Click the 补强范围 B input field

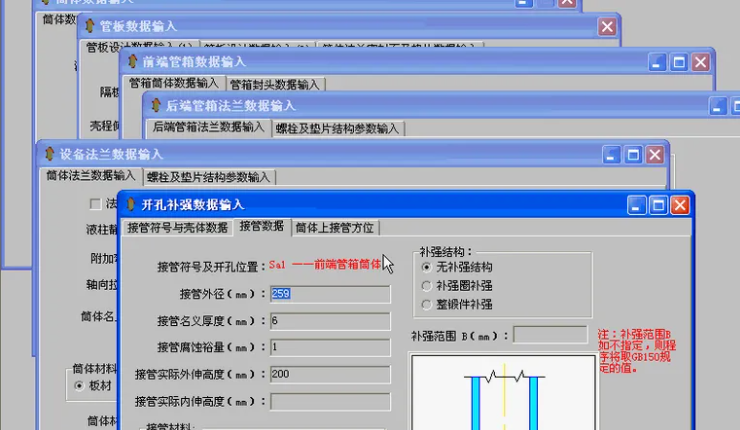pyautogui.click(x=550, y=335)
